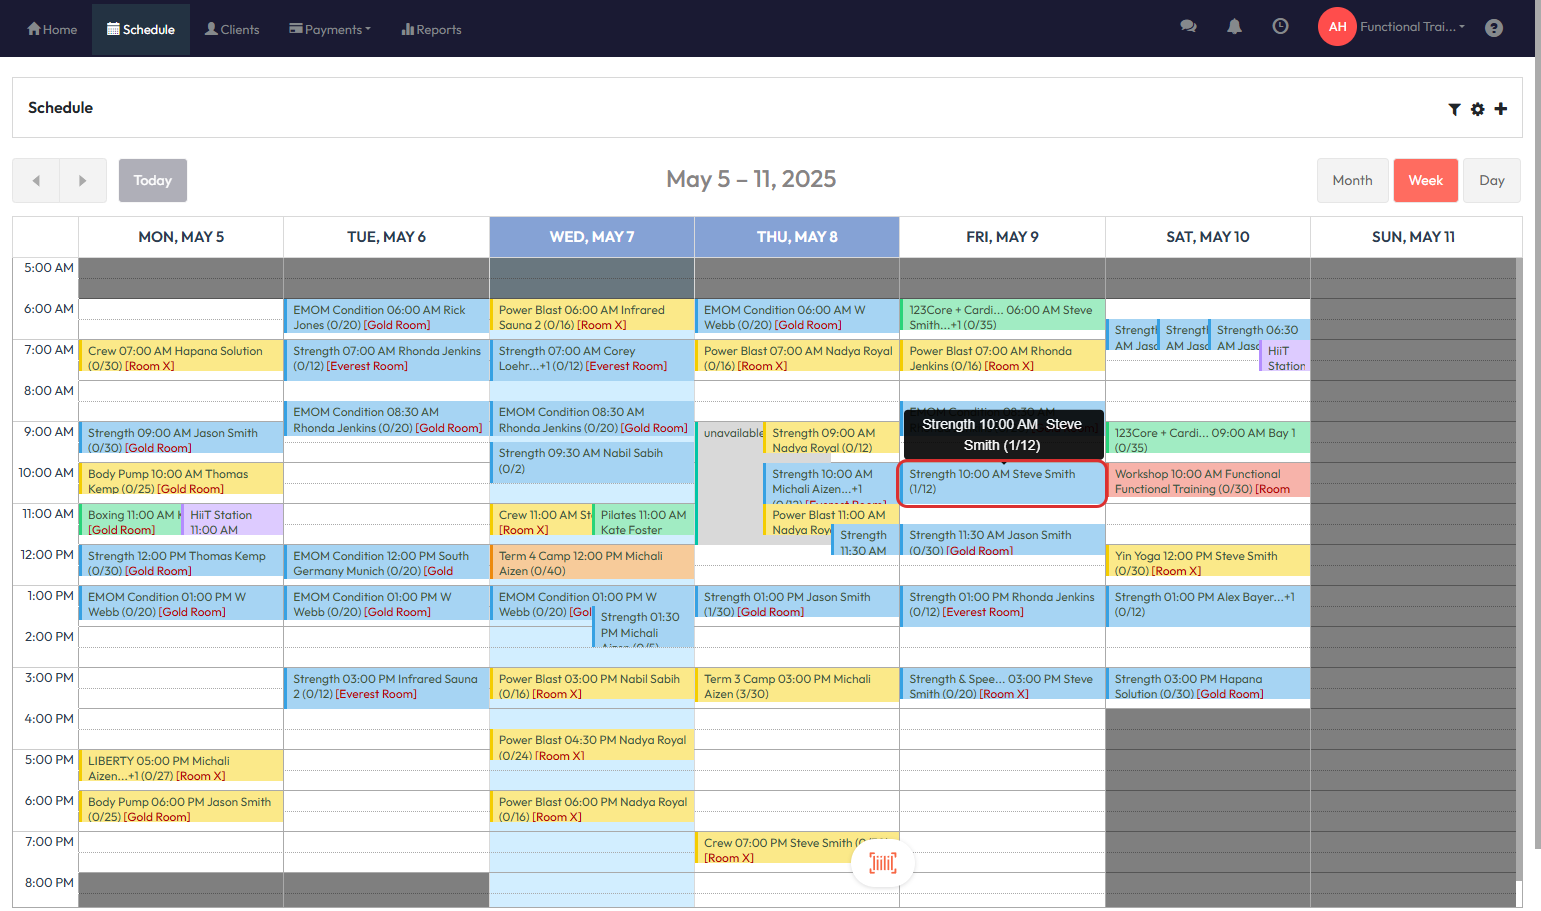Open Term 4 Camp 12:00 PM orange event
Screen dimensions: 1541x911
tap(591, 563)
